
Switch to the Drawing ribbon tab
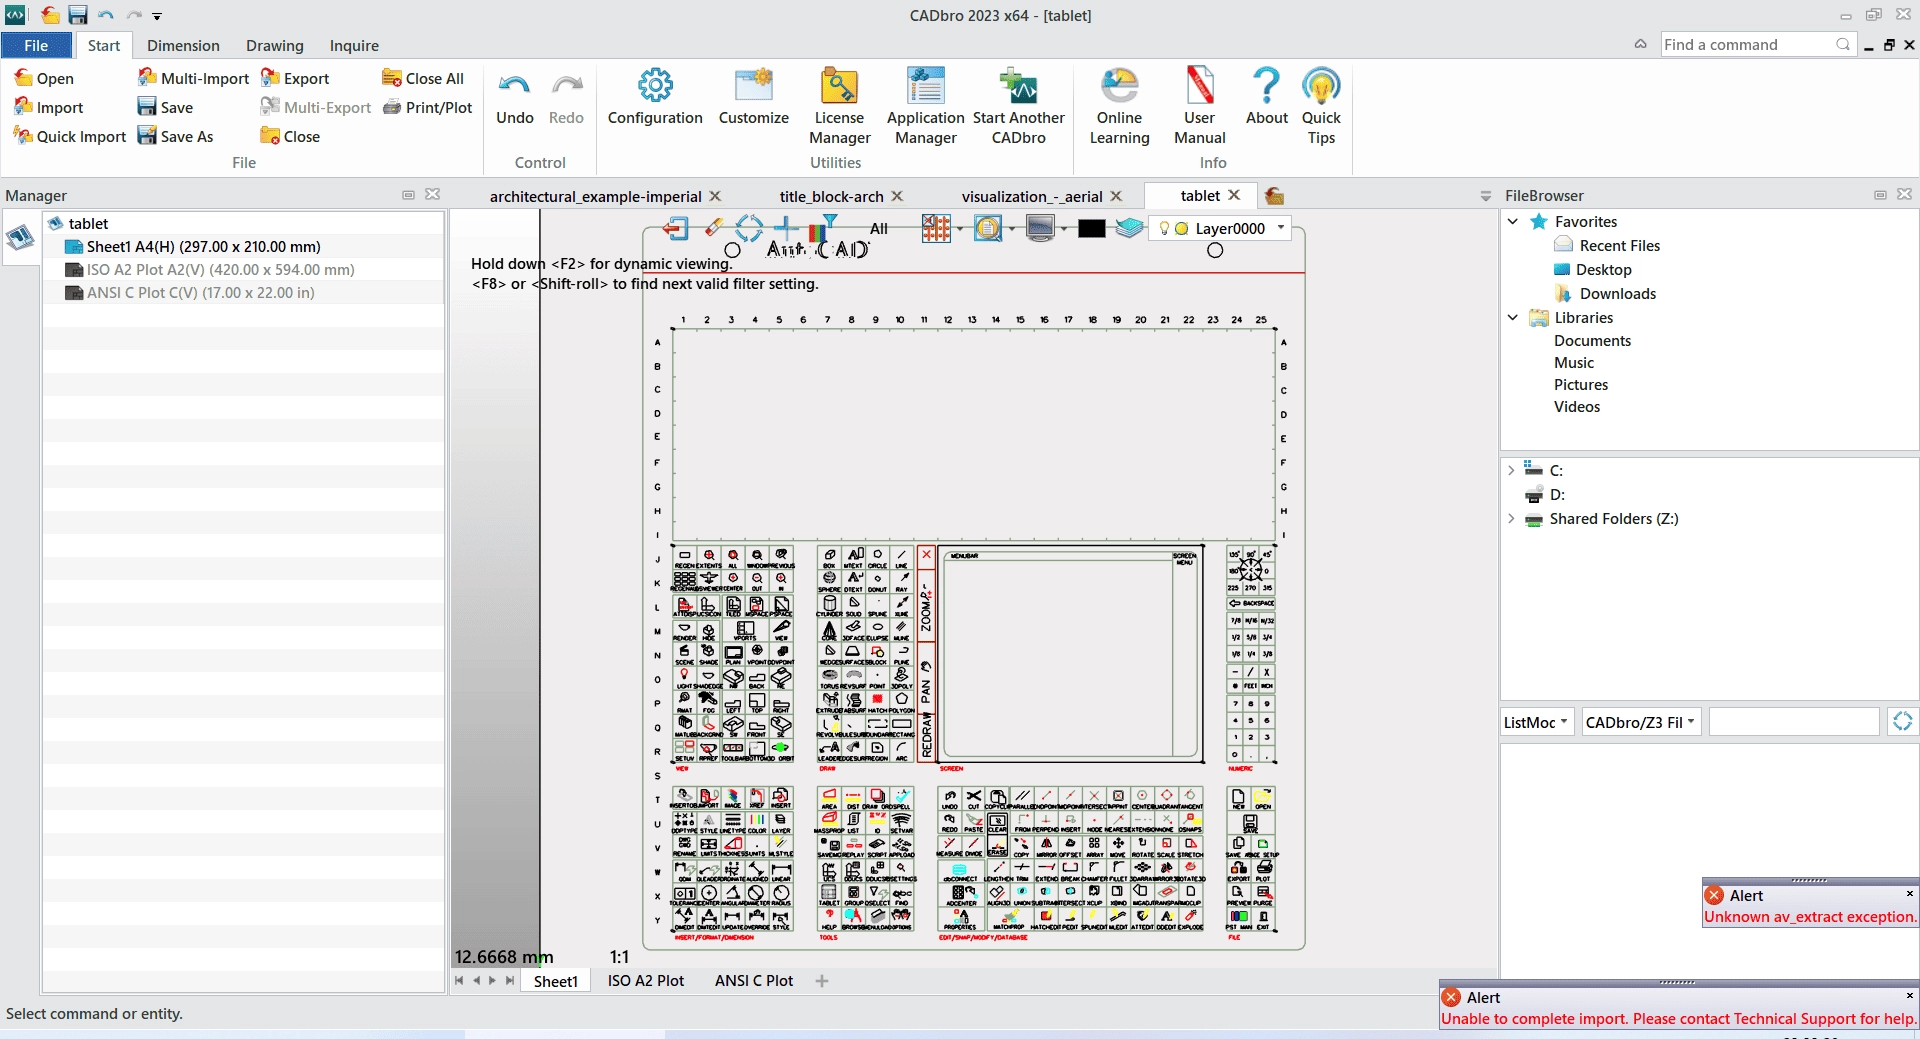point(275,45)
